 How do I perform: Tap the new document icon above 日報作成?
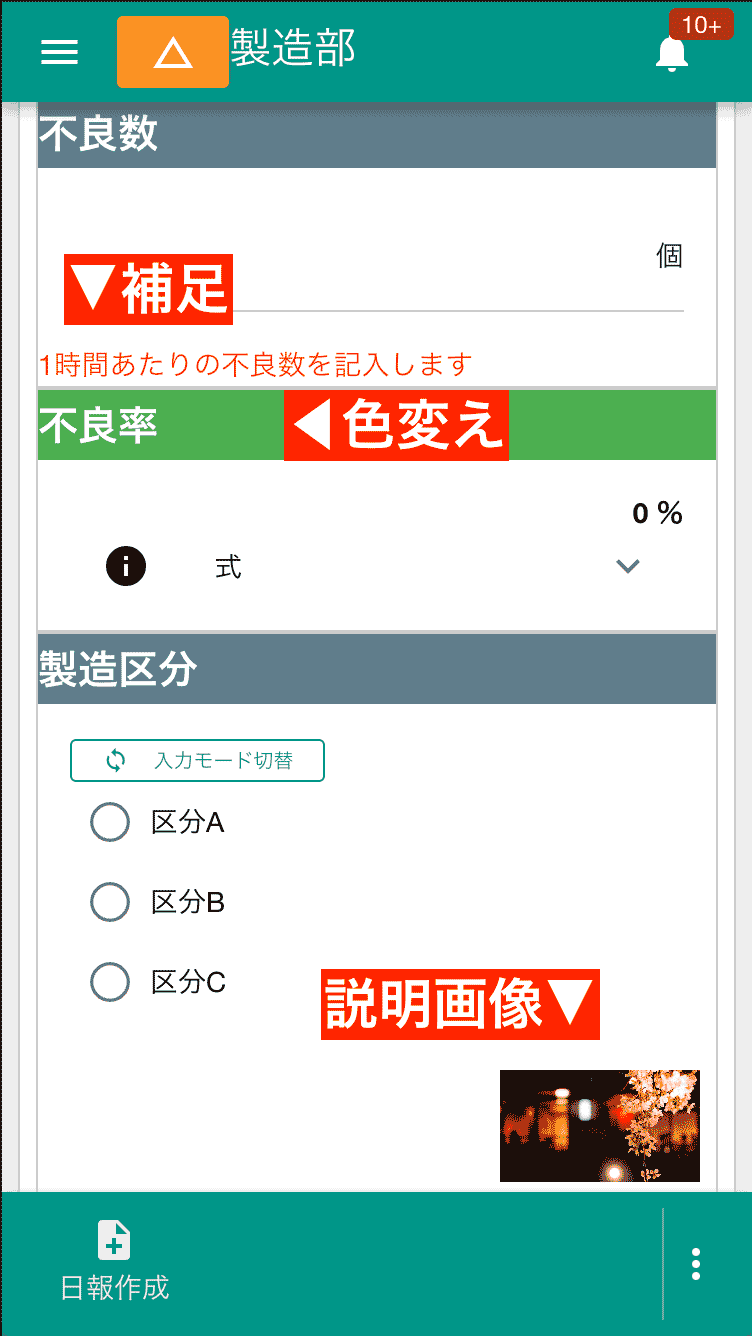pos(113,1240)
